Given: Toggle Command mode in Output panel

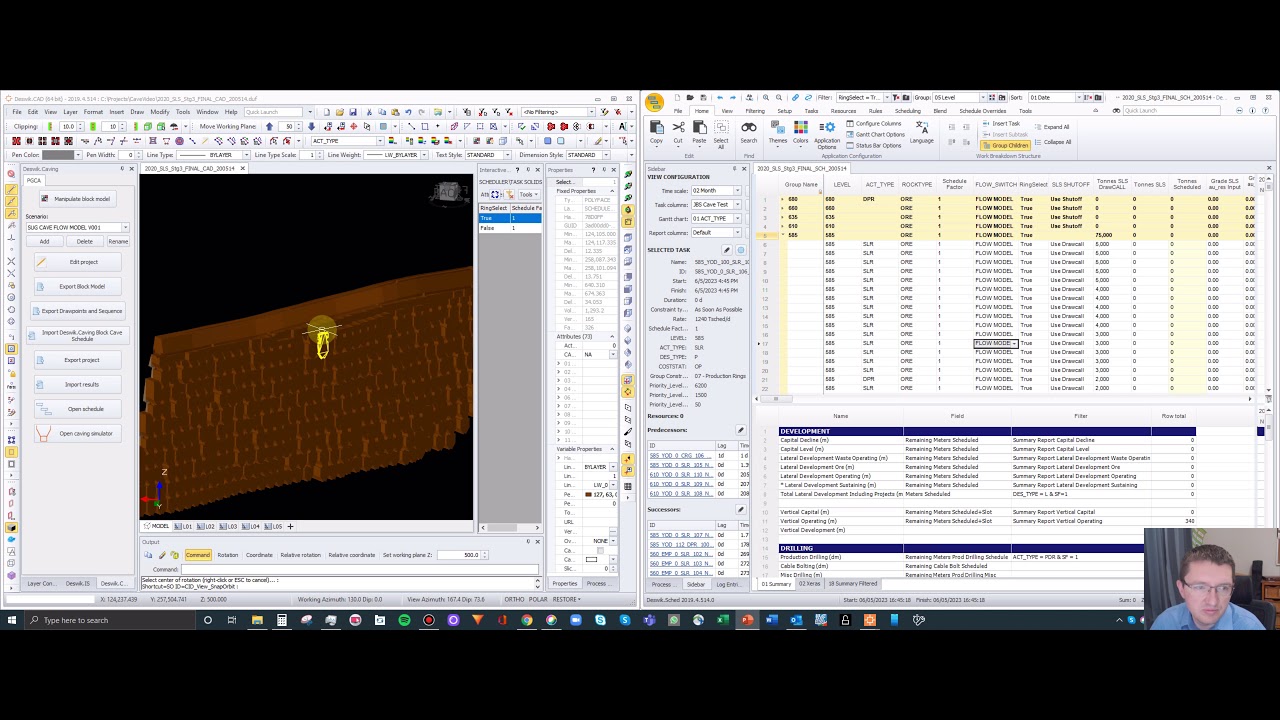Looking at the screenshot, I should 197,555.
